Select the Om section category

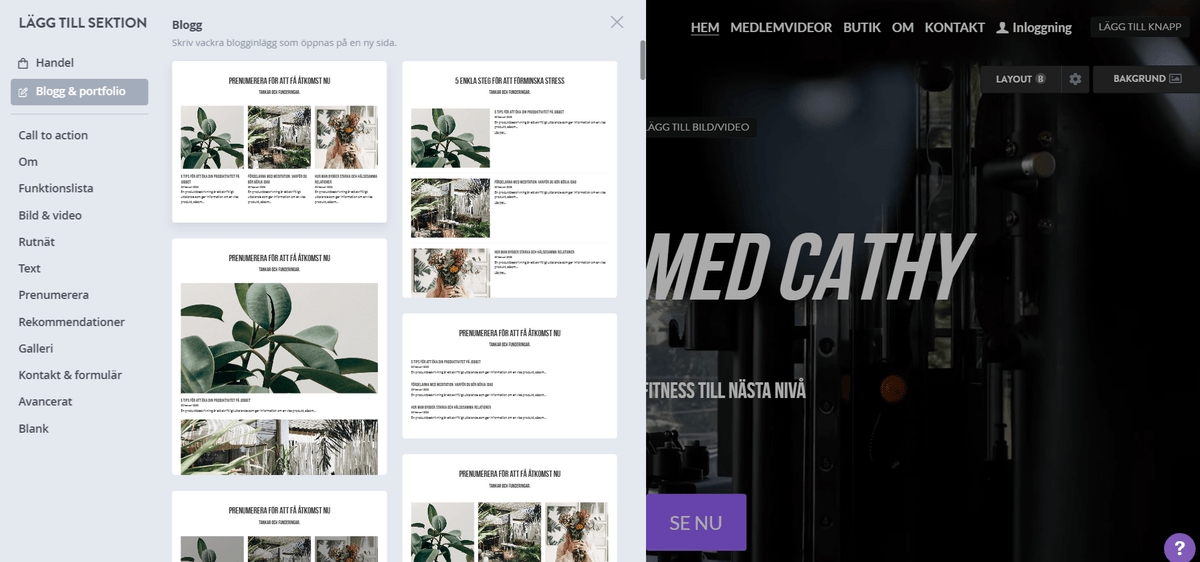point(28,161)
